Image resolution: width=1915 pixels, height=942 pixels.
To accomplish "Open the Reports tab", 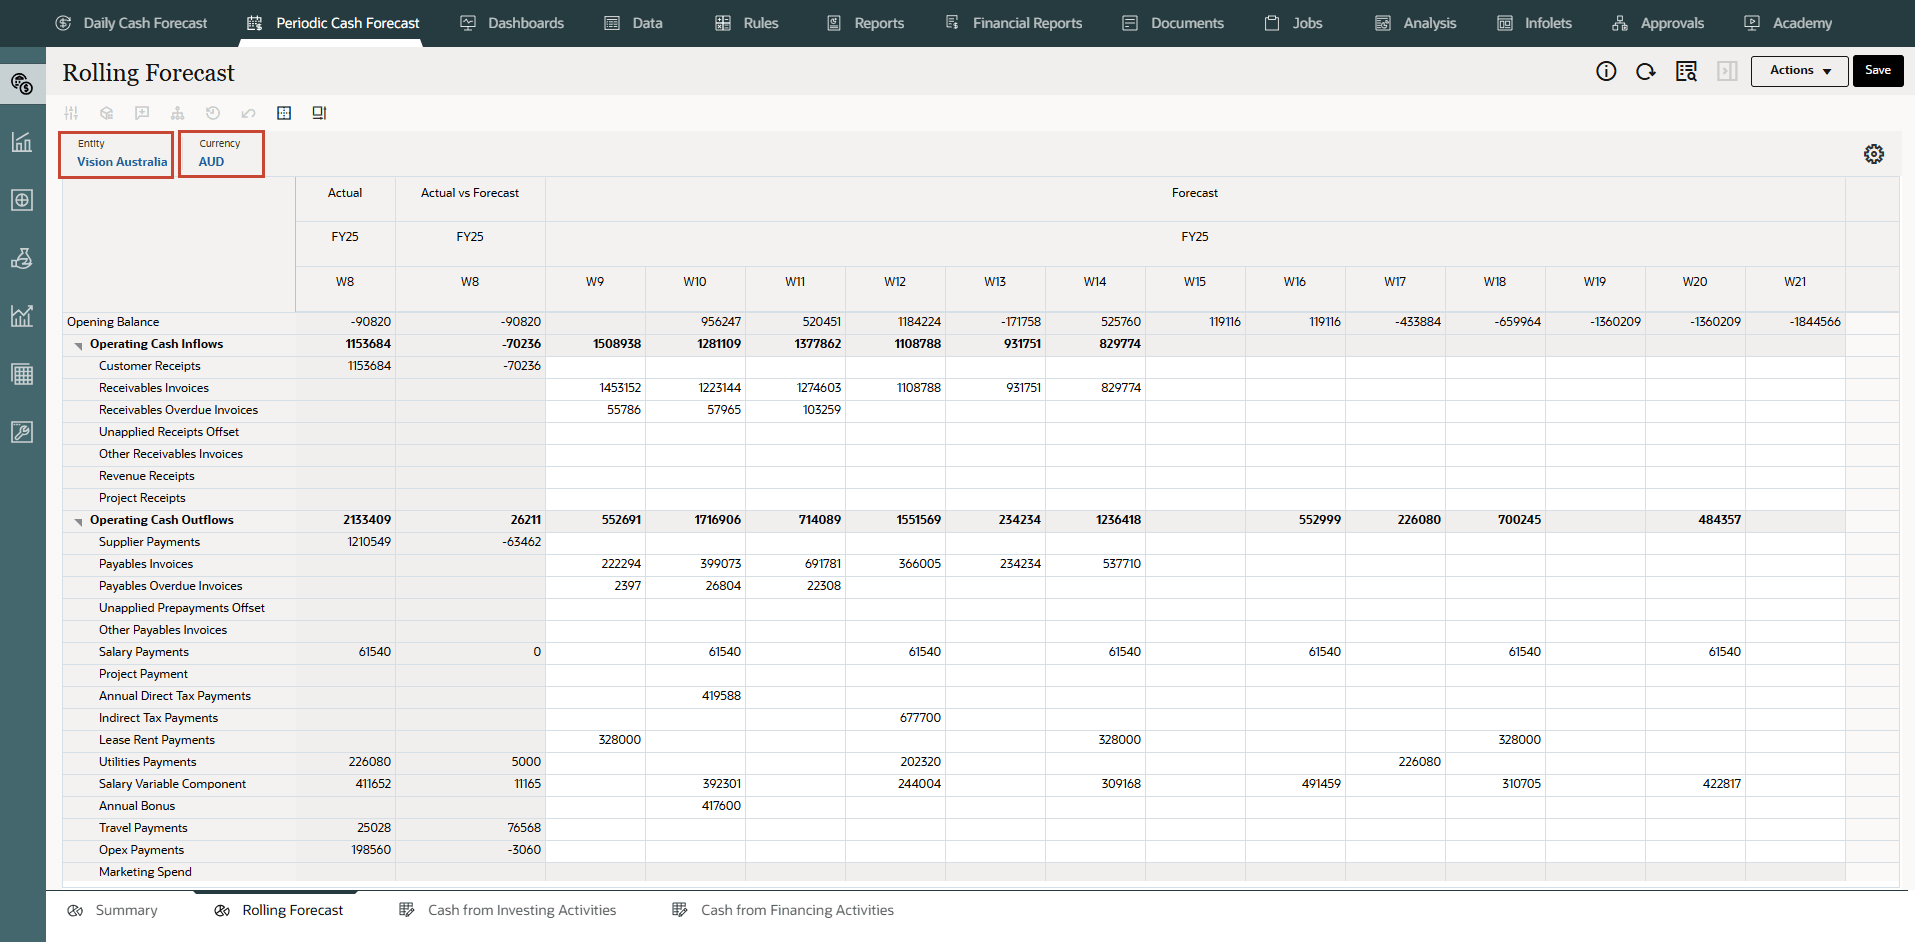I will tap(866, 23).
